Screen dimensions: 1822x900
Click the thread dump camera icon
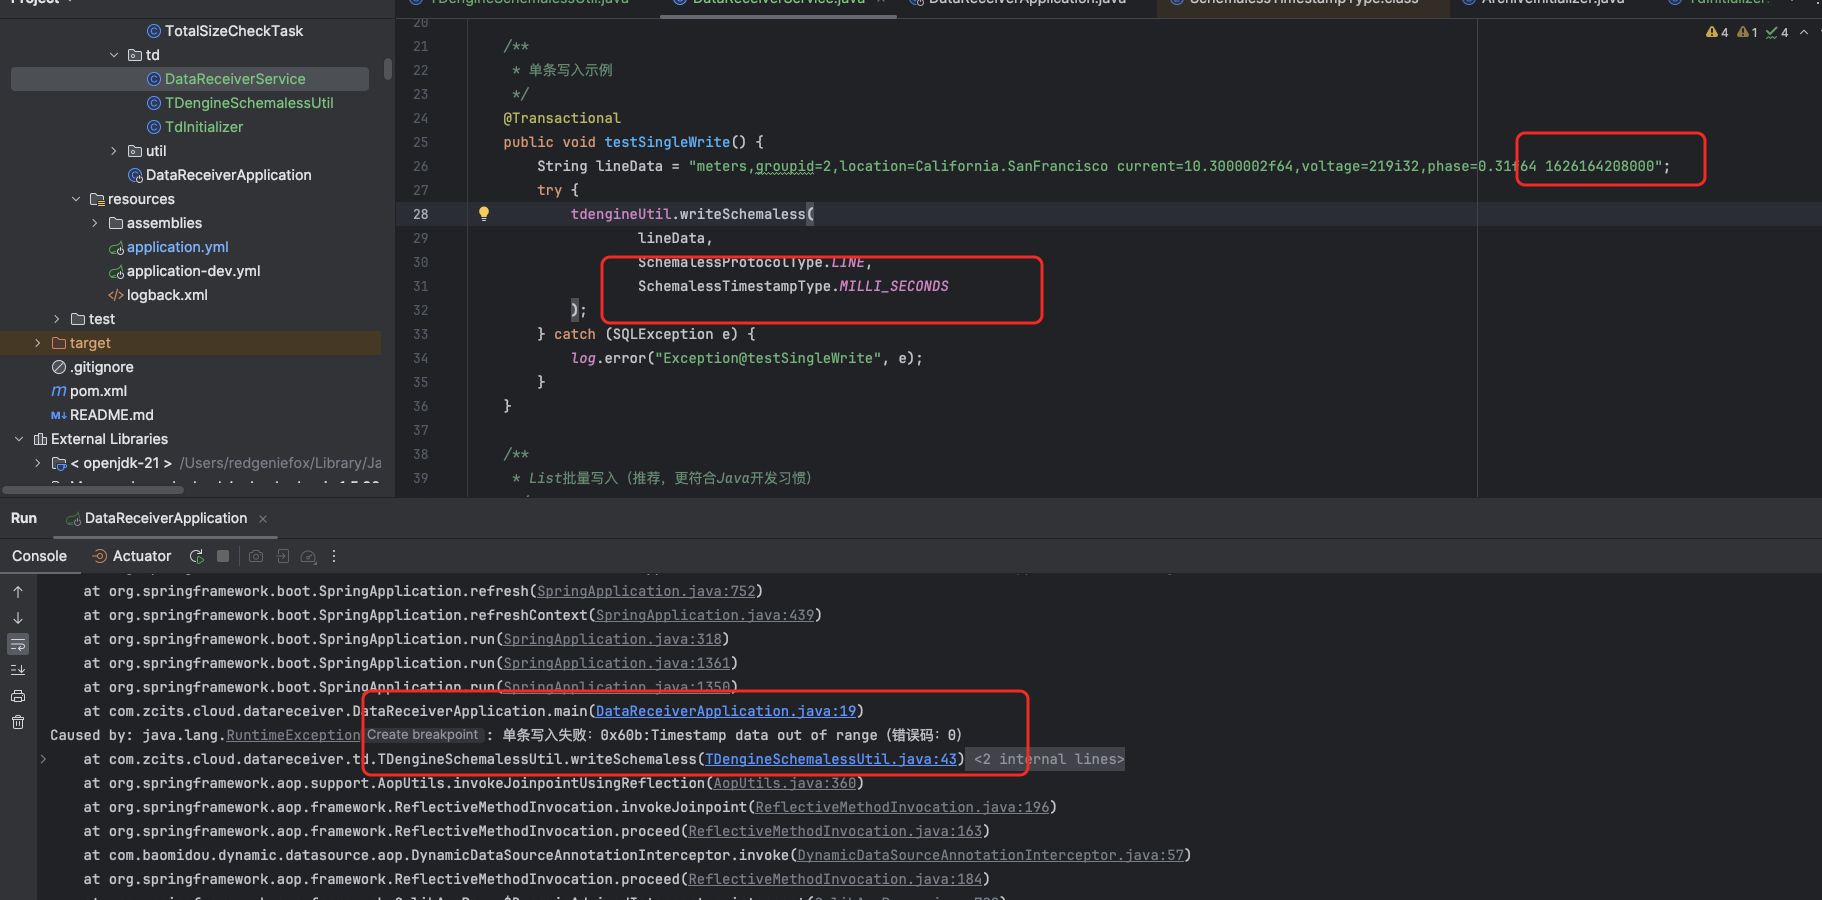pyautogui.click(x=256, y=556)
